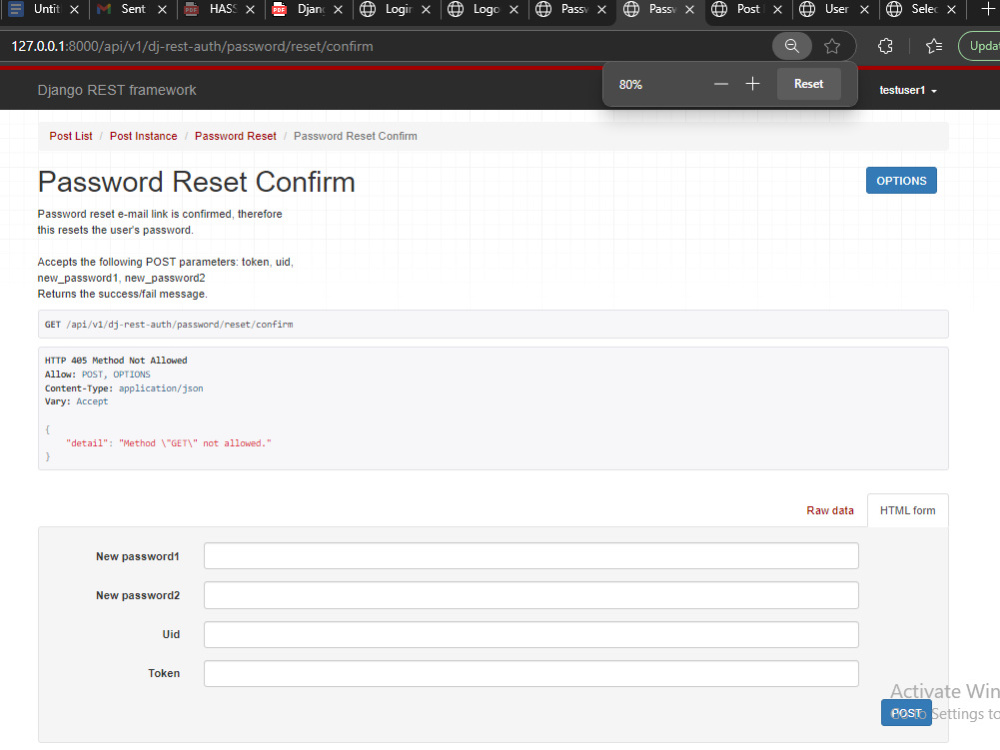This screenshot has height=750, width=1000.
Task: Open a new browser tab
Action: (988, 9)
